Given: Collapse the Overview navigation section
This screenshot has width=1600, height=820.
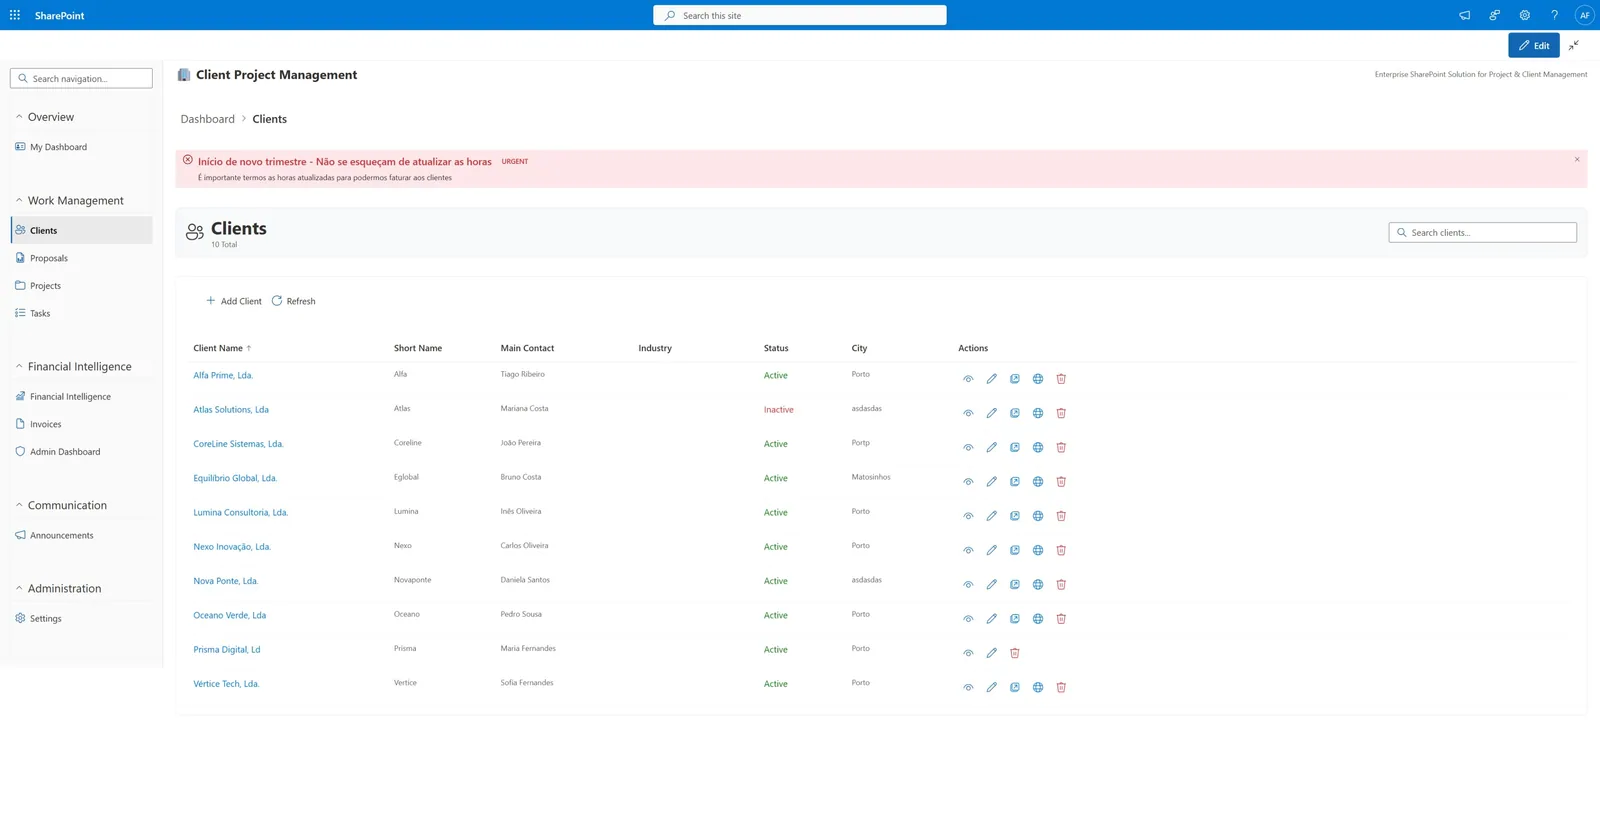Looking at the screenshot, I should click(19, 117).
